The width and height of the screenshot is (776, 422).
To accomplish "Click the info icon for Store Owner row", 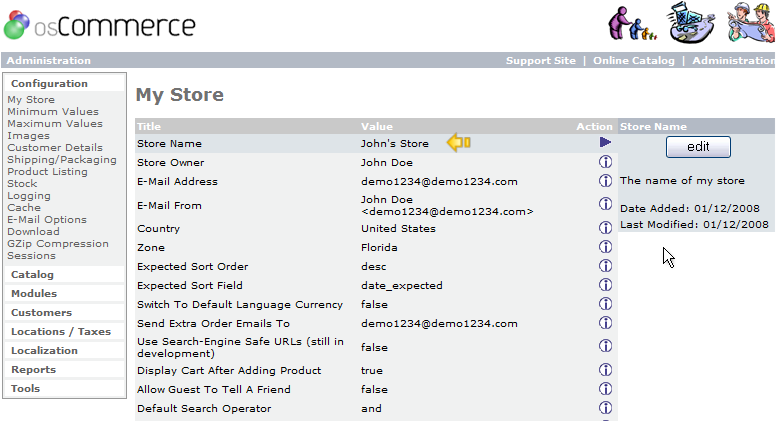I will (605, 162).
